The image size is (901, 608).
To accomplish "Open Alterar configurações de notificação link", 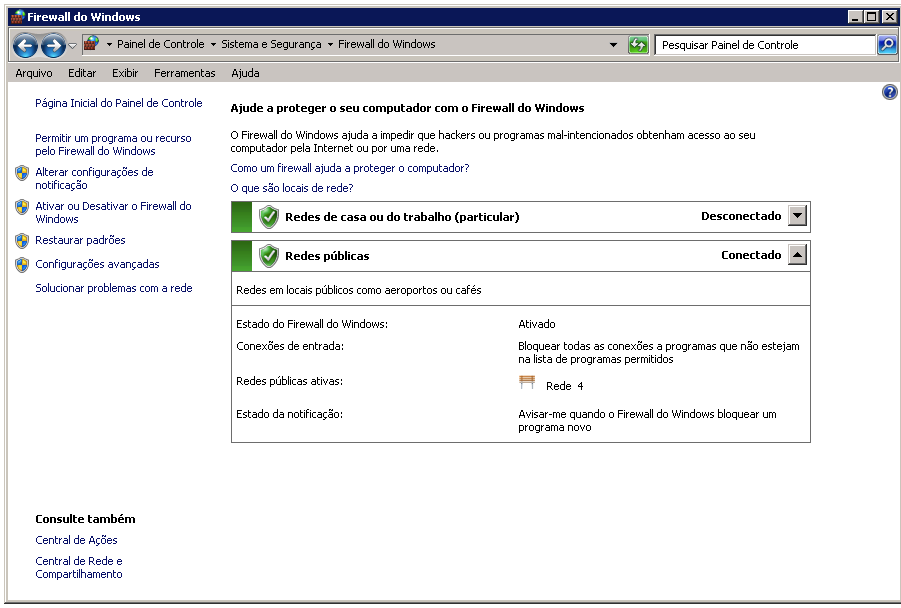I will click(94, 178).
